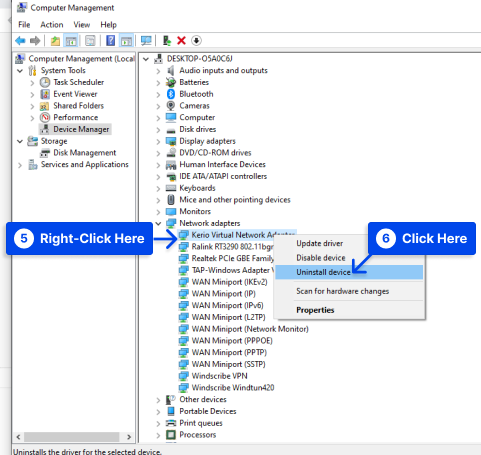Select Windscribe VPN adapter

[x=219, y=376]
